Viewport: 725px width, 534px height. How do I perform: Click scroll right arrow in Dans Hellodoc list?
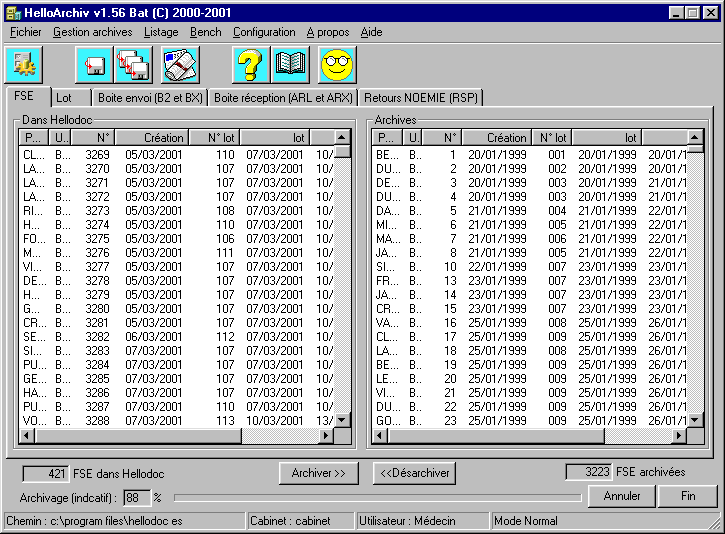(x=326, y=436)
